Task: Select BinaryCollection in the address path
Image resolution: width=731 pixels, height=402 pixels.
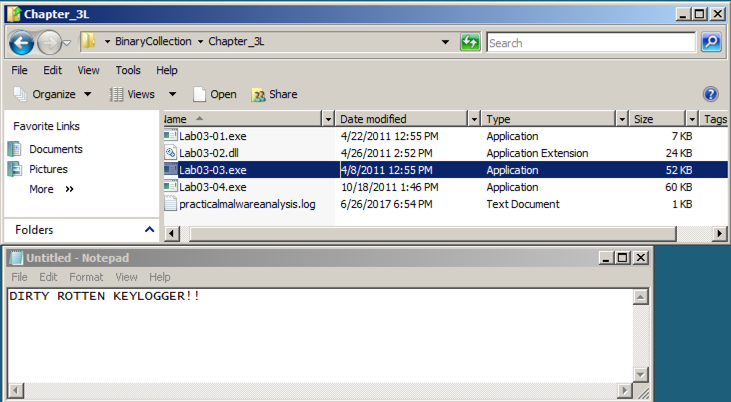Action: coord(153,42)
